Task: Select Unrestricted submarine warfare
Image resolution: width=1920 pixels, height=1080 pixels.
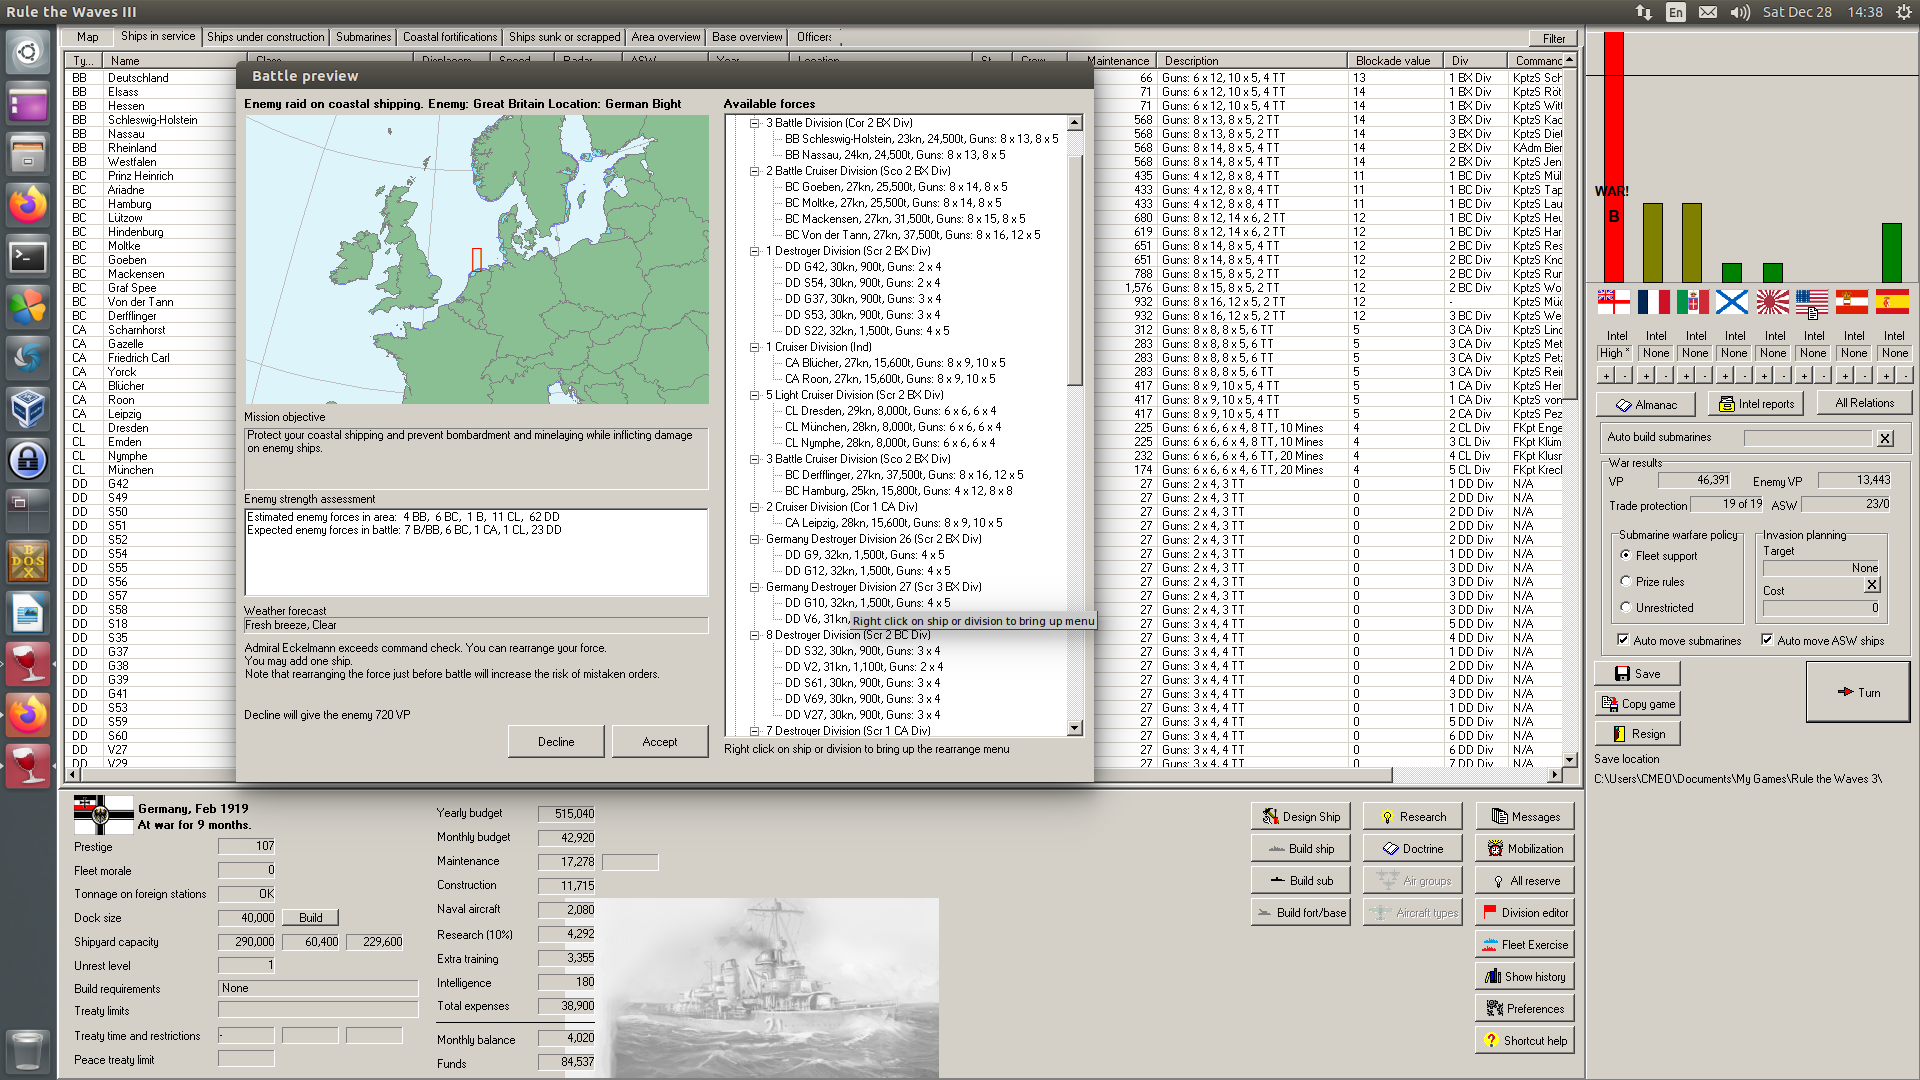Action: click(x=1626, y=607)
